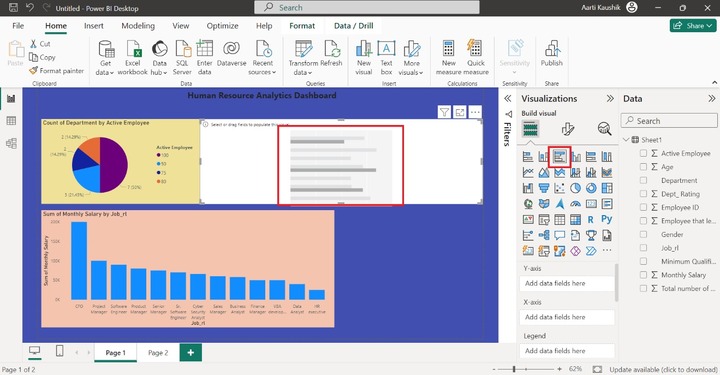
Task: Pick the Line chart visual
Action: click(528, 173)
